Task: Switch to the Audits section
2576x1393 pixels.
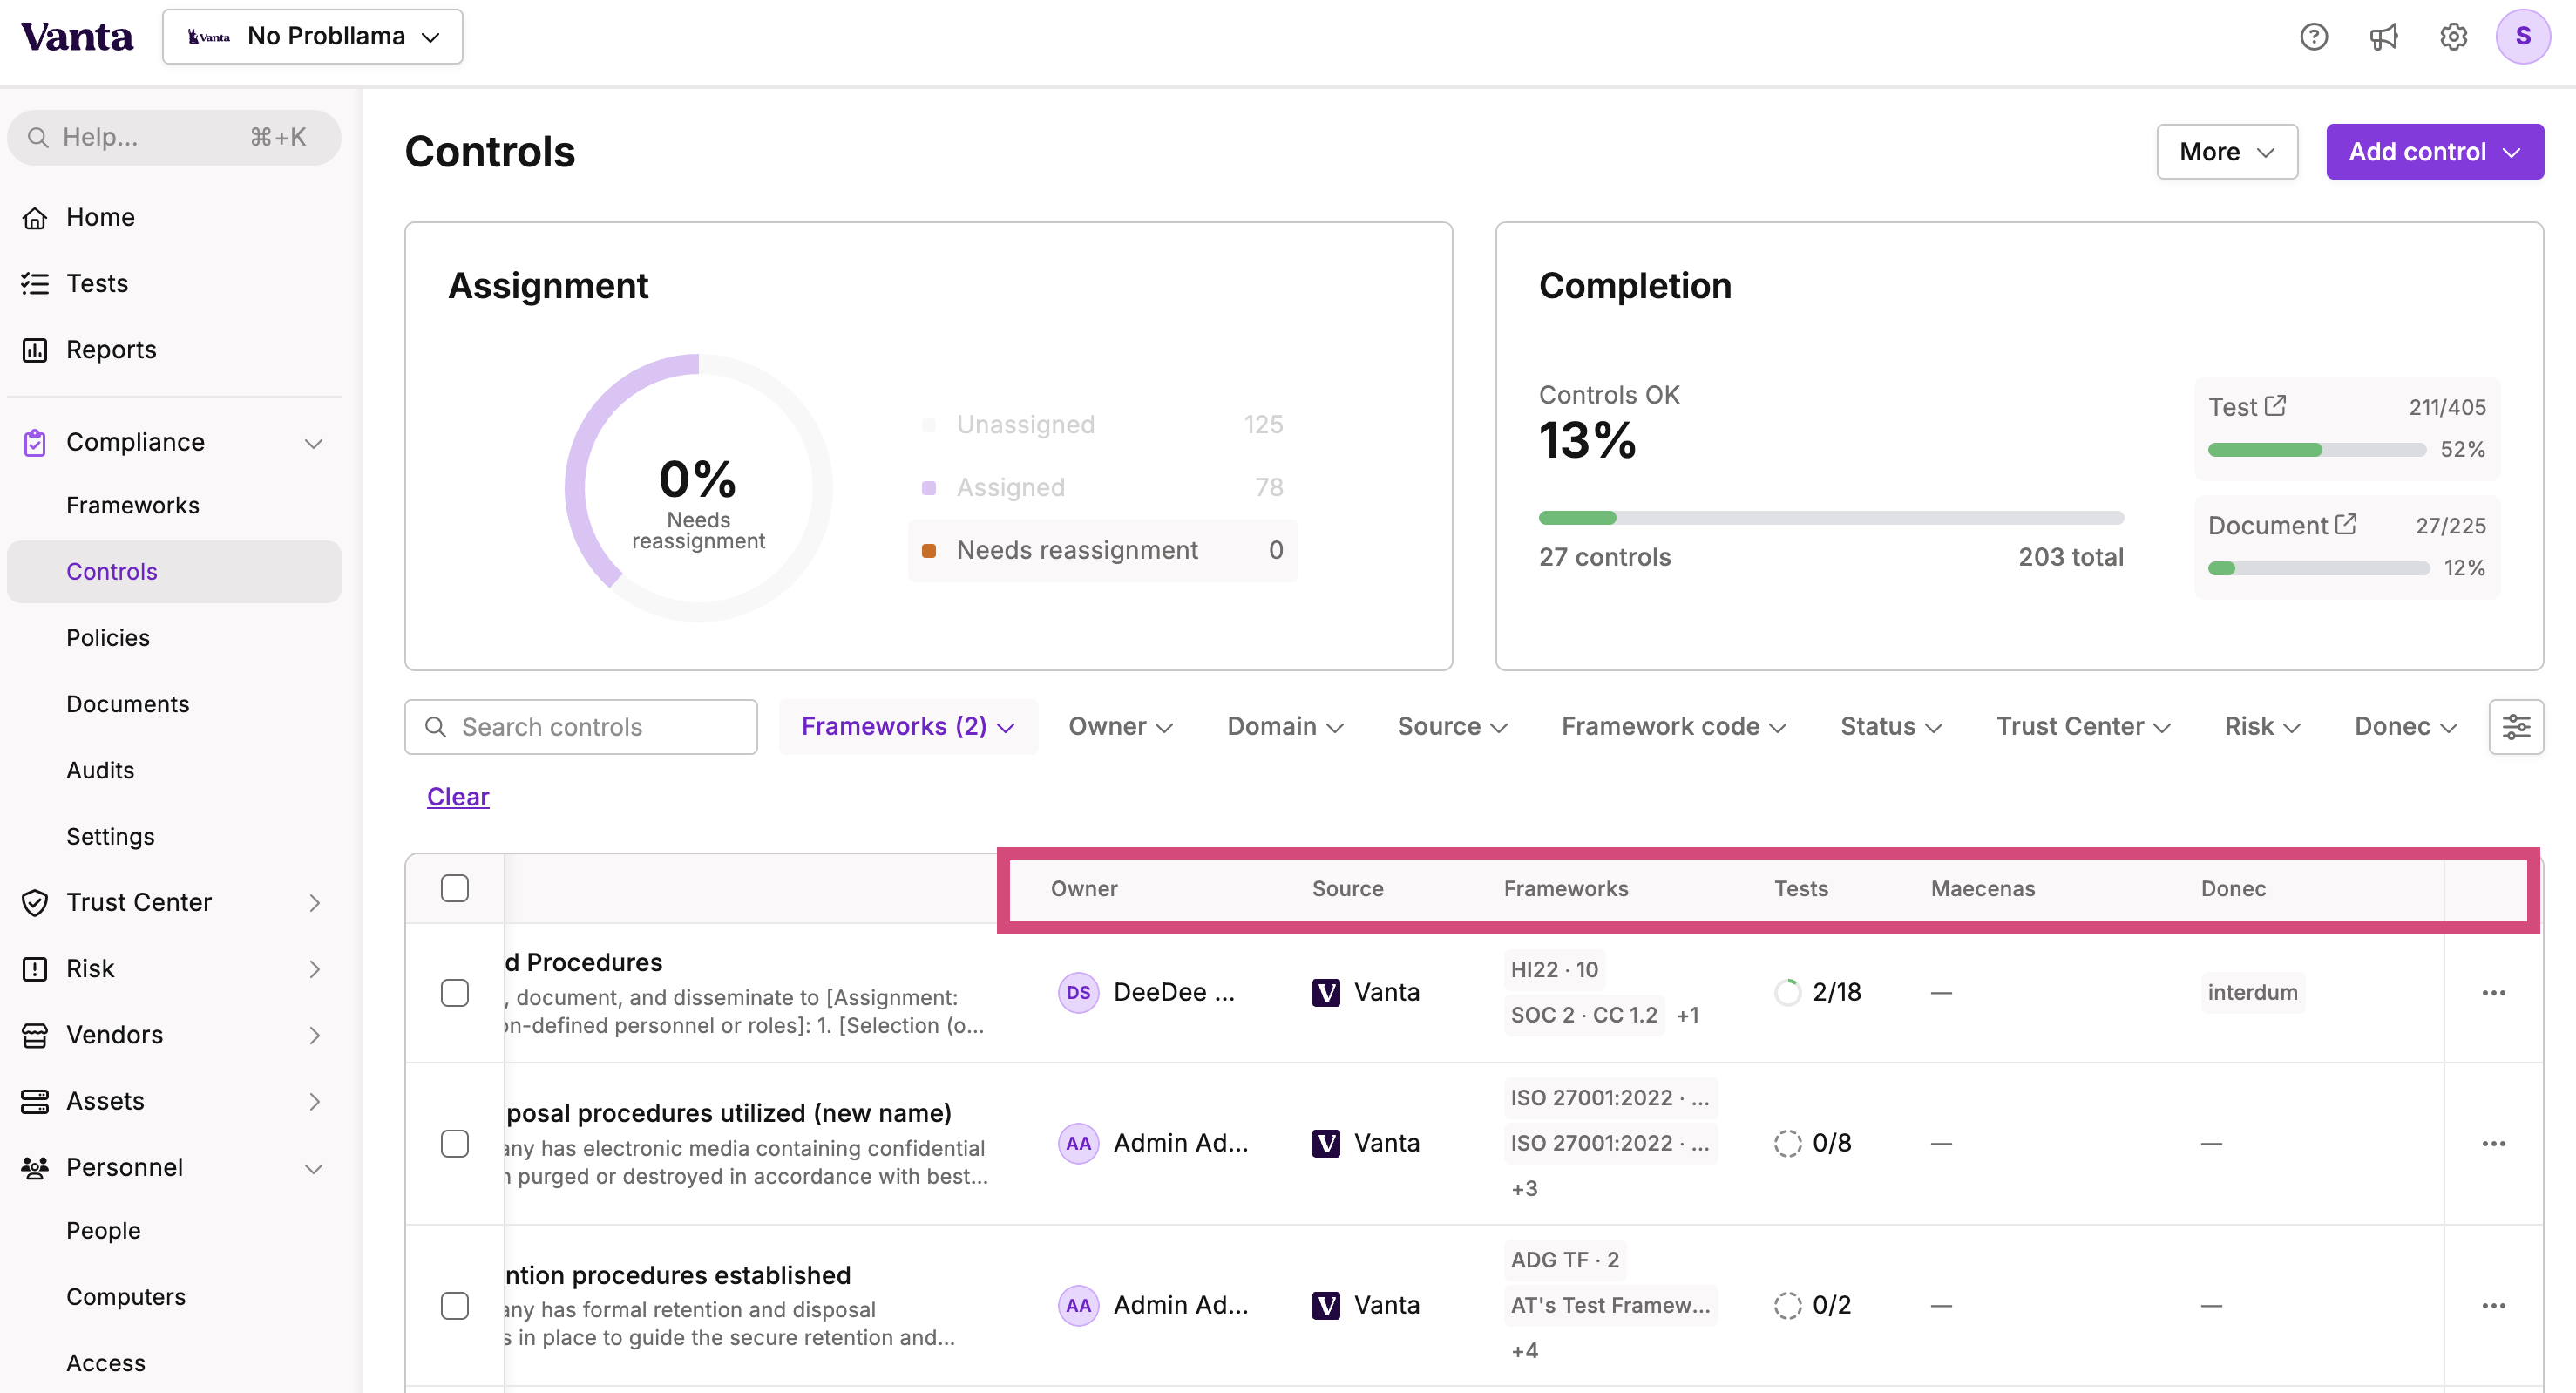Action: coord(100,770)
